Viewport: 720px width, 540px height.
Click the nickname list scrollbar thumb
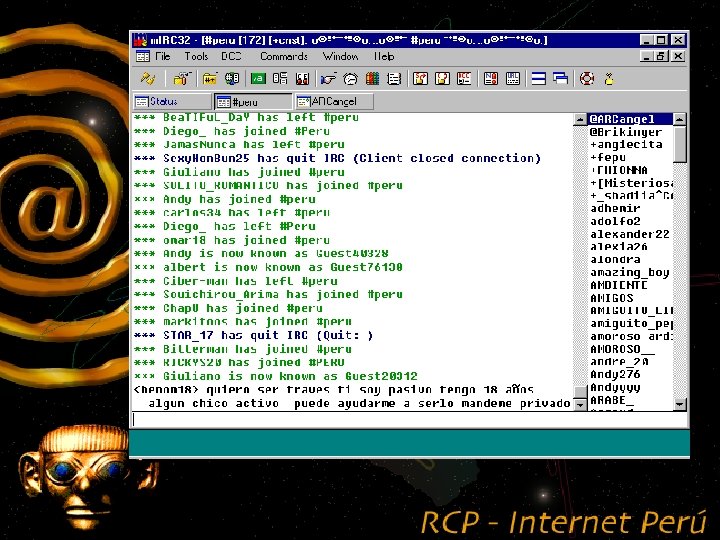pyautogui.click(x=680, y=144)
